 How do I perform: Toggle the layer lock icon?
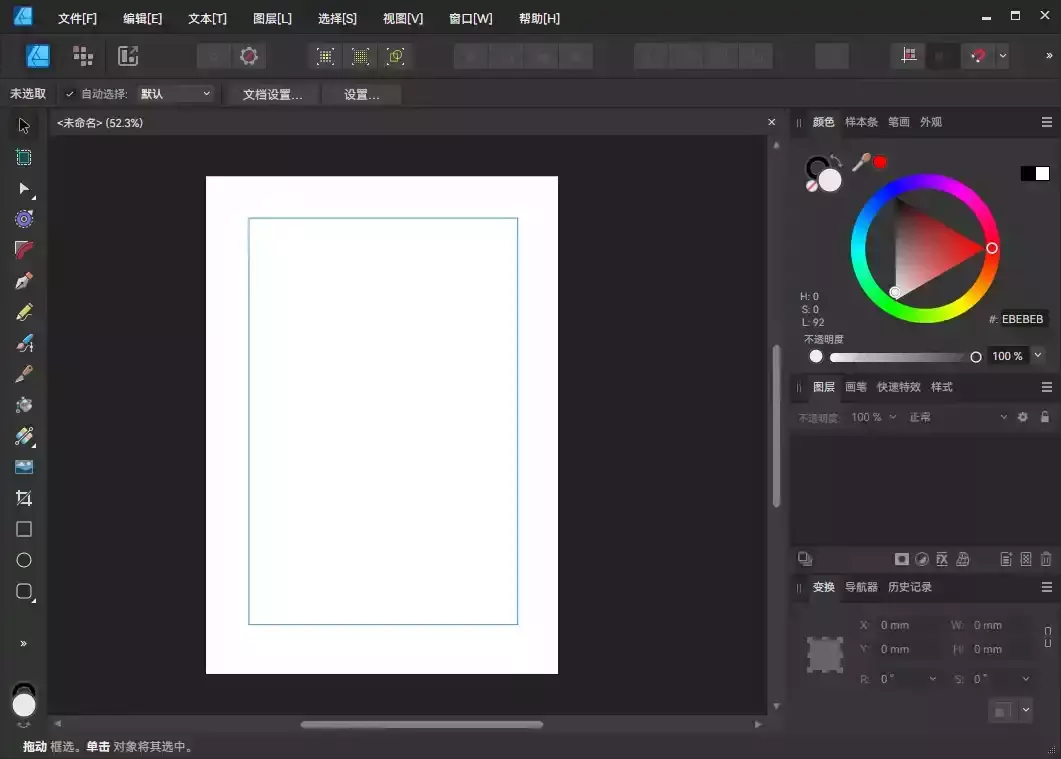click(x=1045, y=417)
